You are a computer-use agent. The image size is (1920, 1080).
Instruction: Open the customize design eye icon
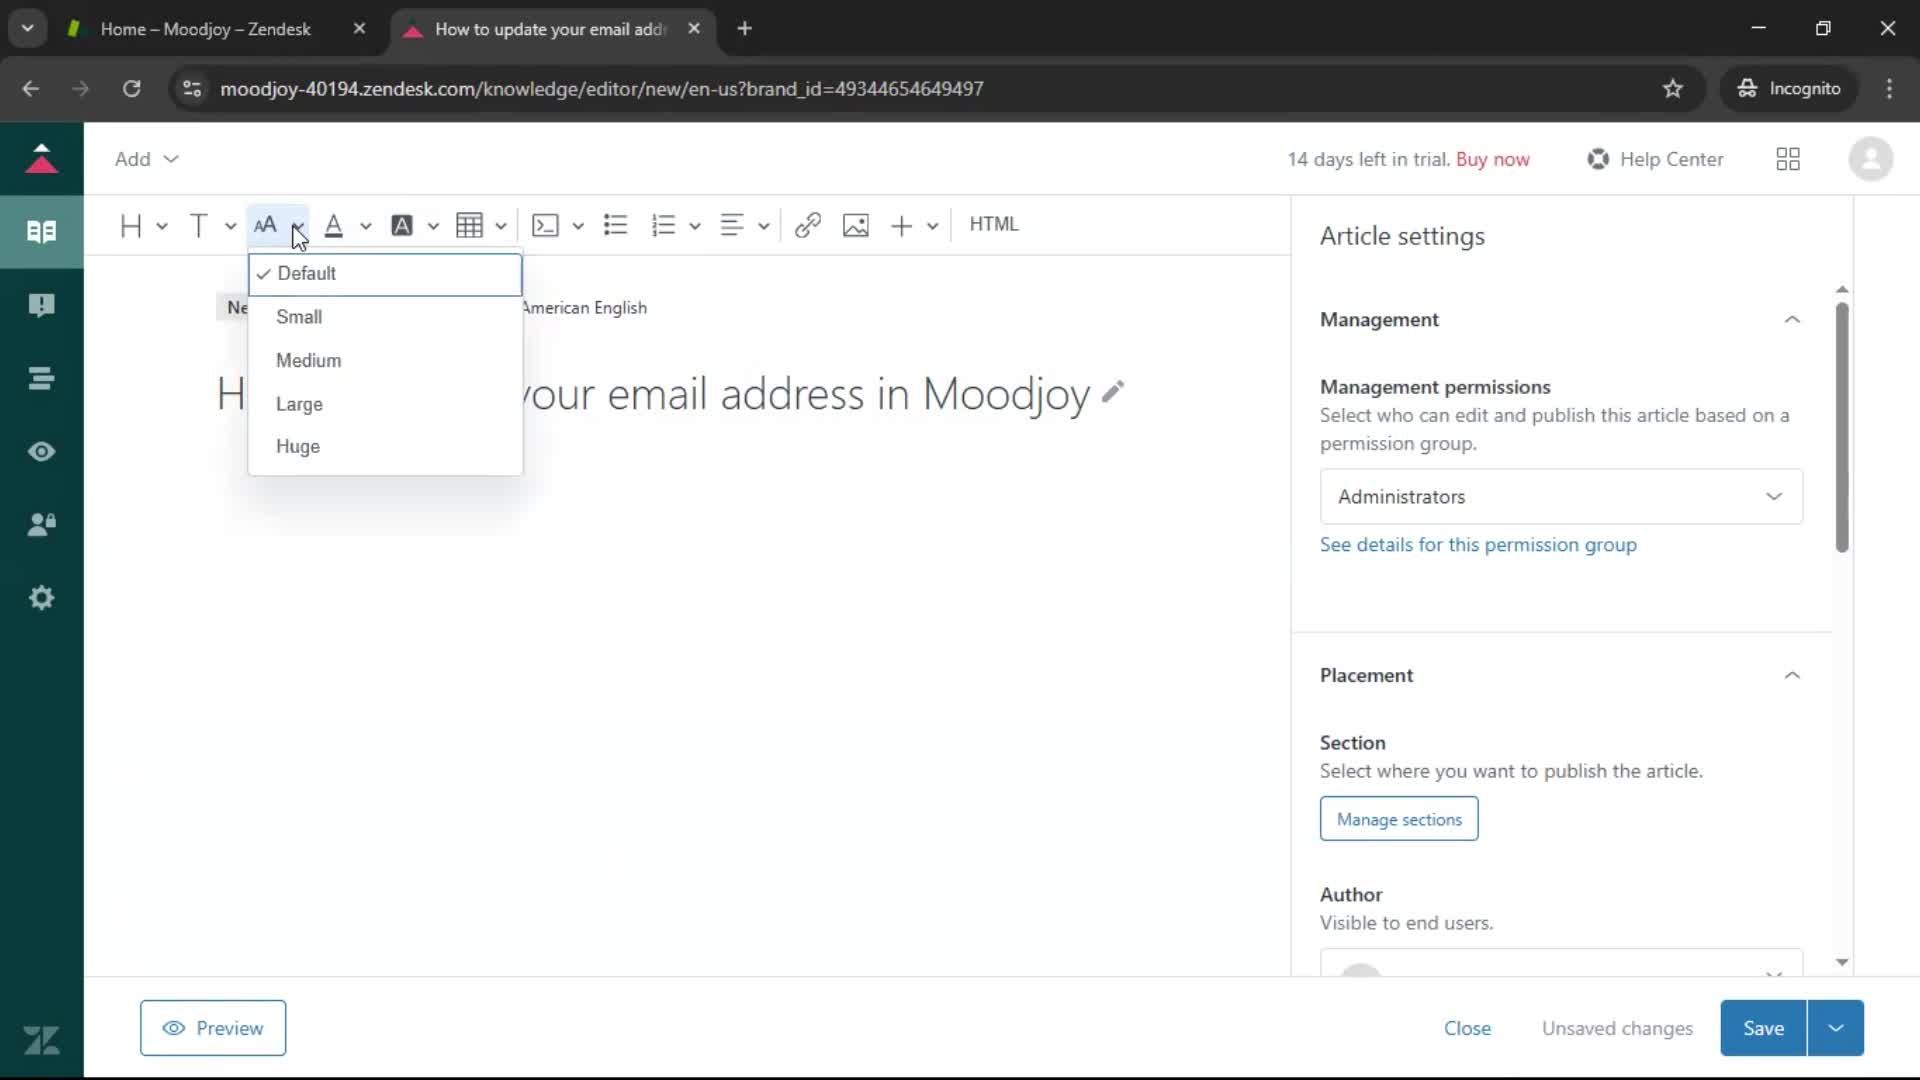pos(41,452)
